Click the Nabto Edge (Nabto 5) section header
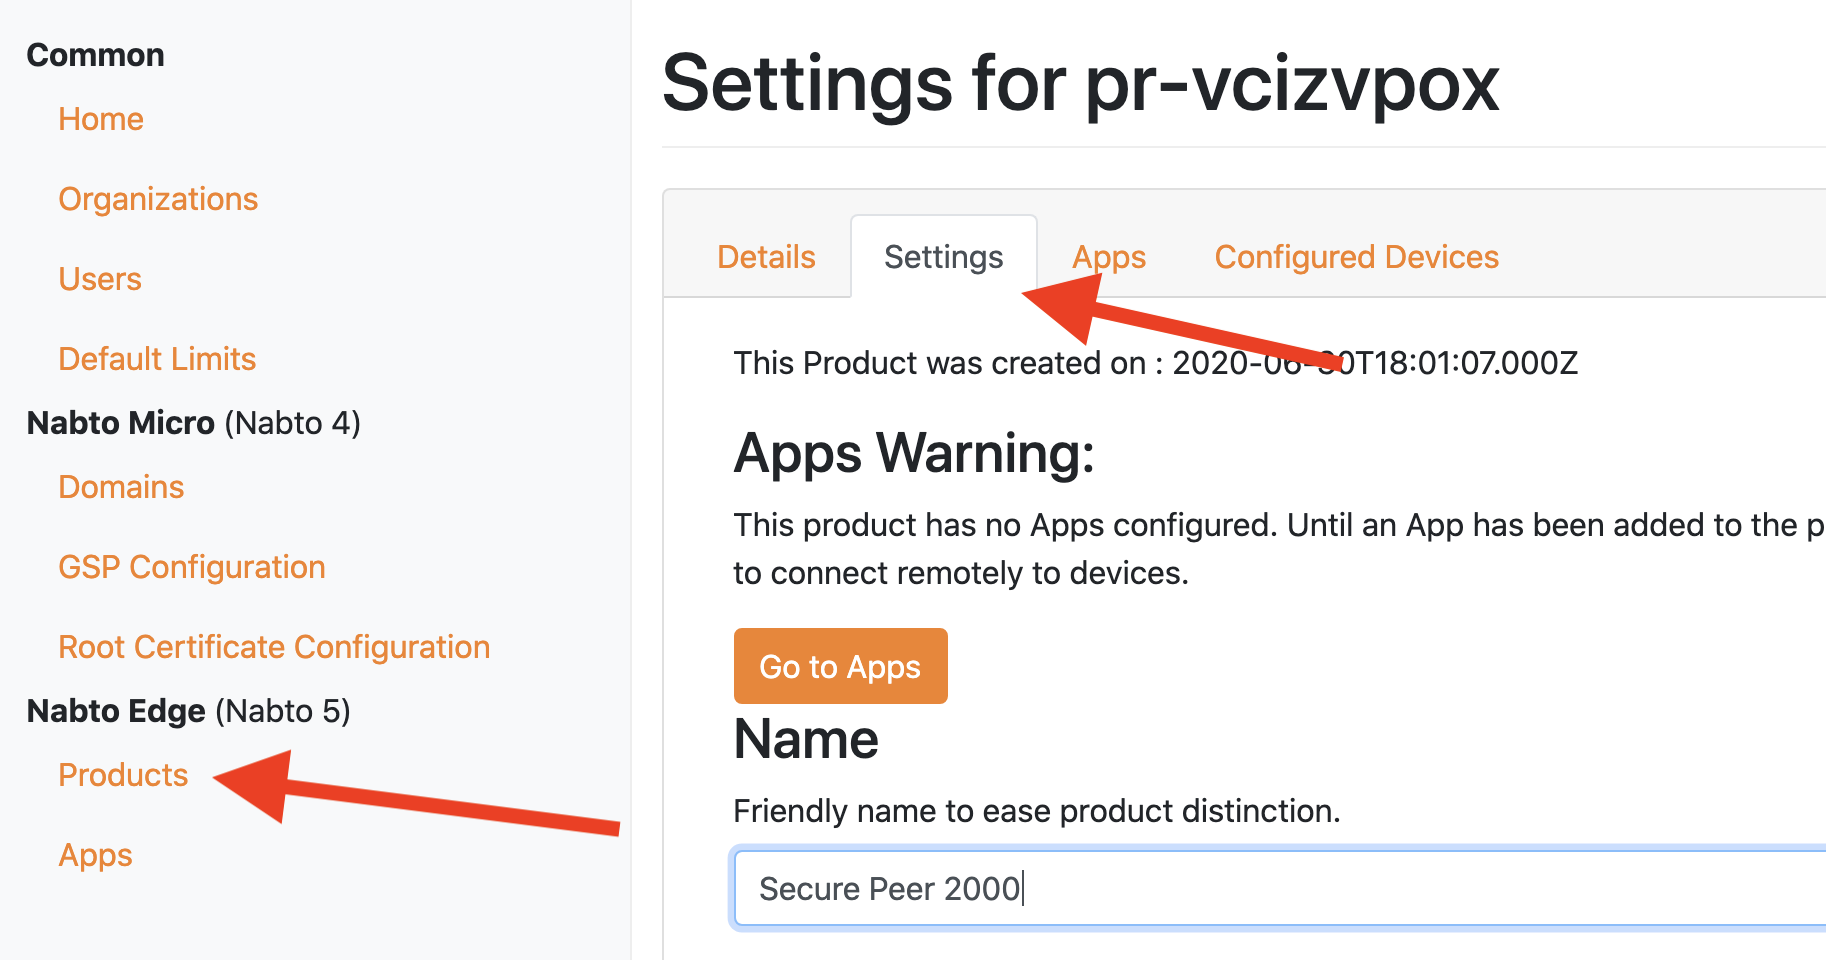Screen dimensions: 1826x960 188,711
